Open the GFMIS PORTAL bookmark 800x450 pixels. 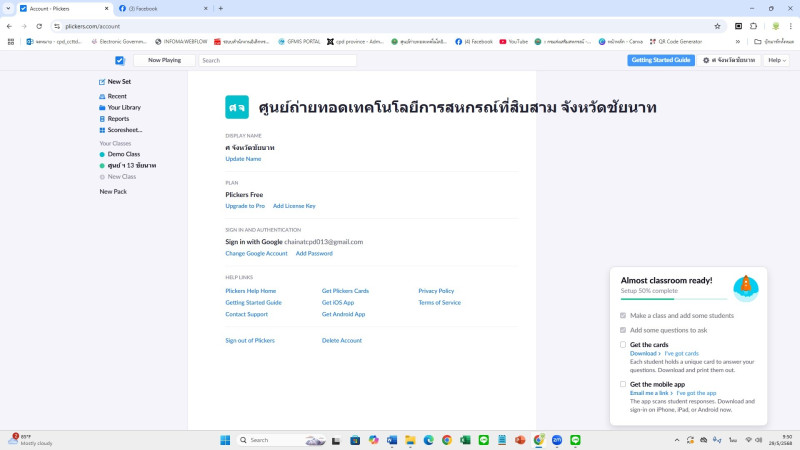click(x=299, y=41)
